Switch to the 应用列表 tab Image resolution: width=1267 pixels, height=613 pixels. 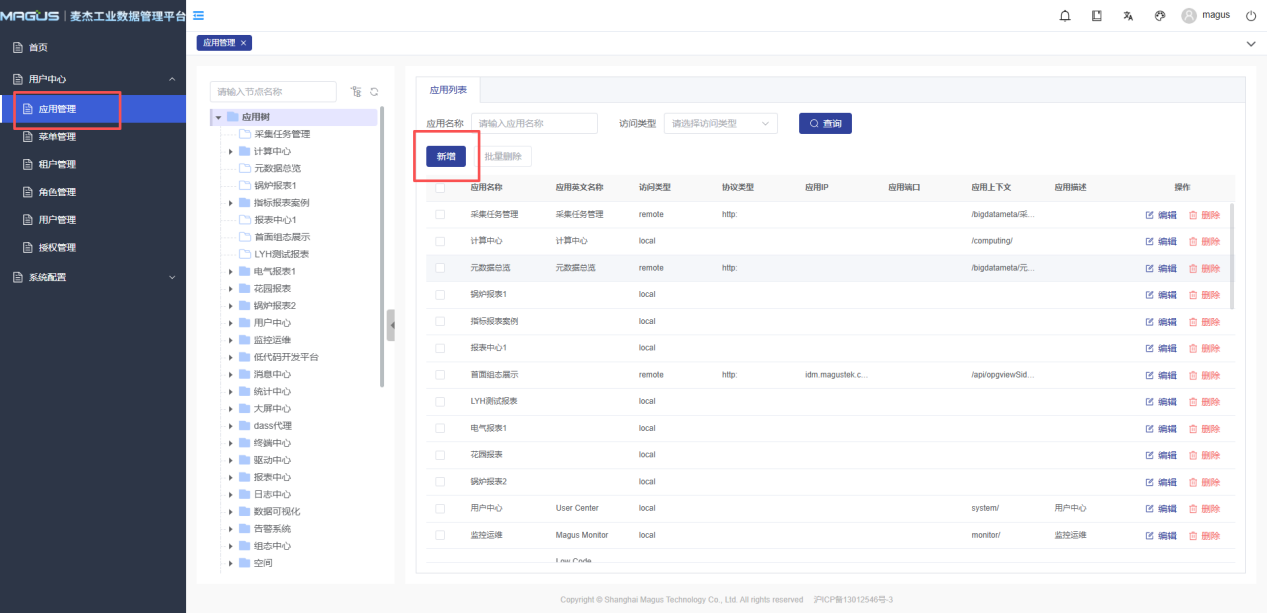coord(448,90)
